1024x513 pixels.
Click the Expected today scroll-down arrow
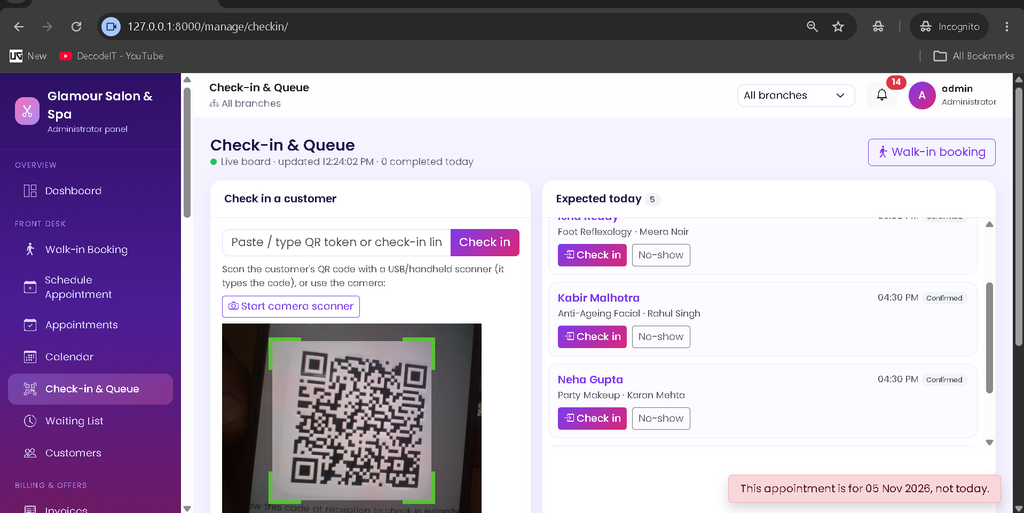[x=989, y=443]
